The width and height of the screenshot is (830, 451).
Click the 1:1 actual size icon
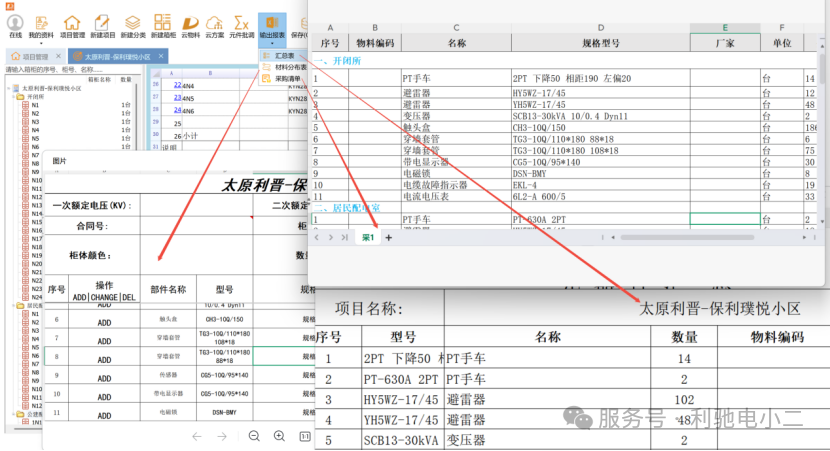[x=305, y=436]
